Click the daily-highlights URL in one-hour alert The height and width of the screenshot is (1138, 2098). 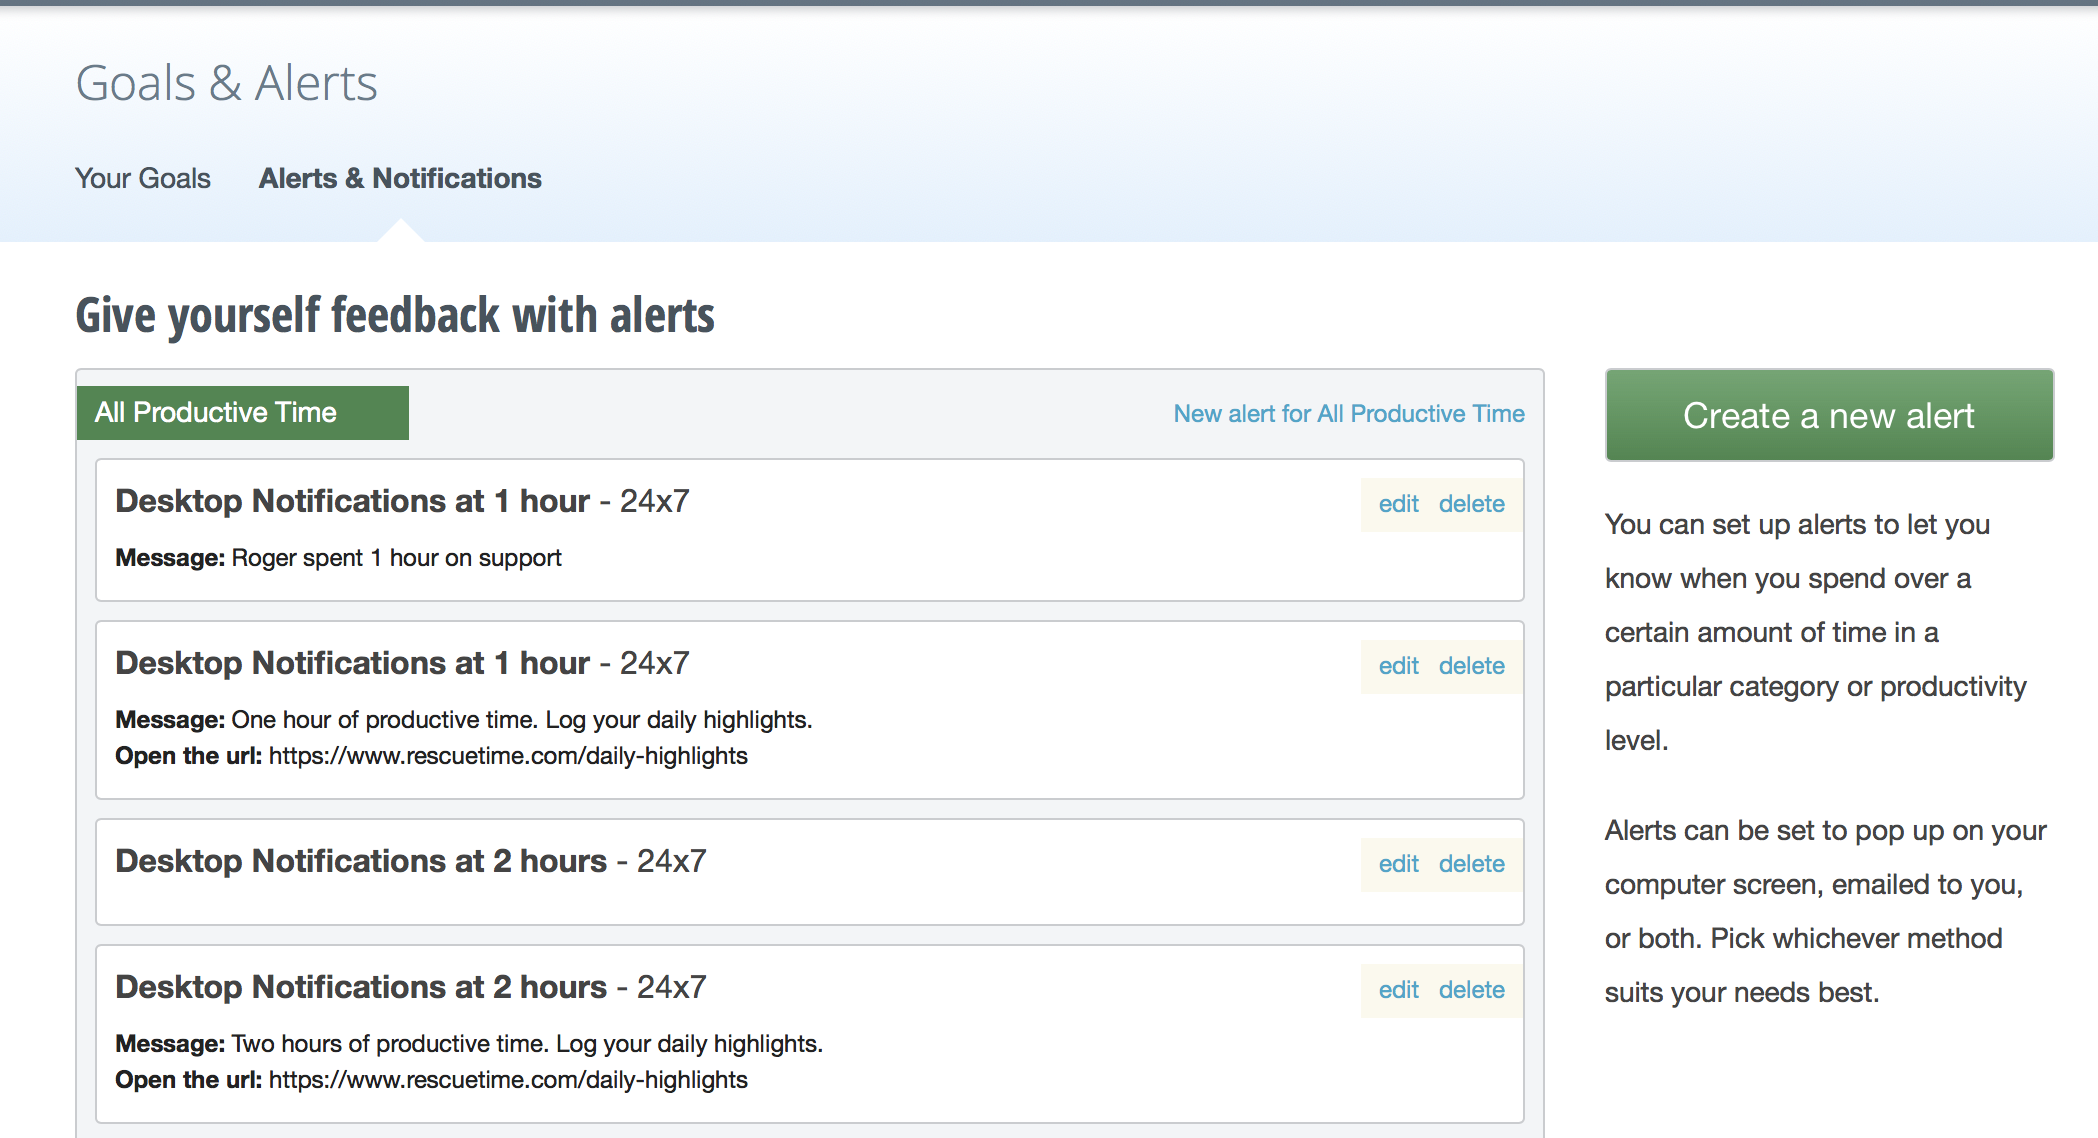pyautogui.click(x=507, y=756)
